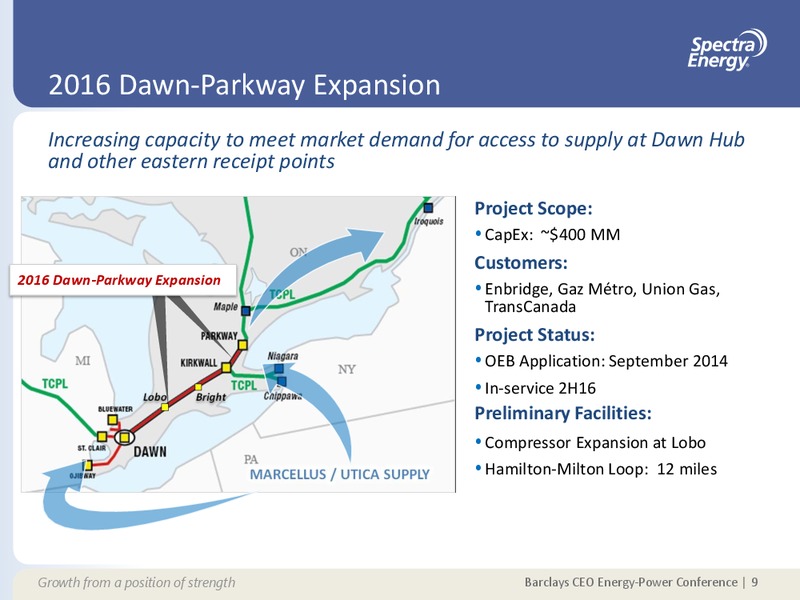Click the circled Dawn hub marker
This screenshot has width=800, height=600.
tap(124, 437)
